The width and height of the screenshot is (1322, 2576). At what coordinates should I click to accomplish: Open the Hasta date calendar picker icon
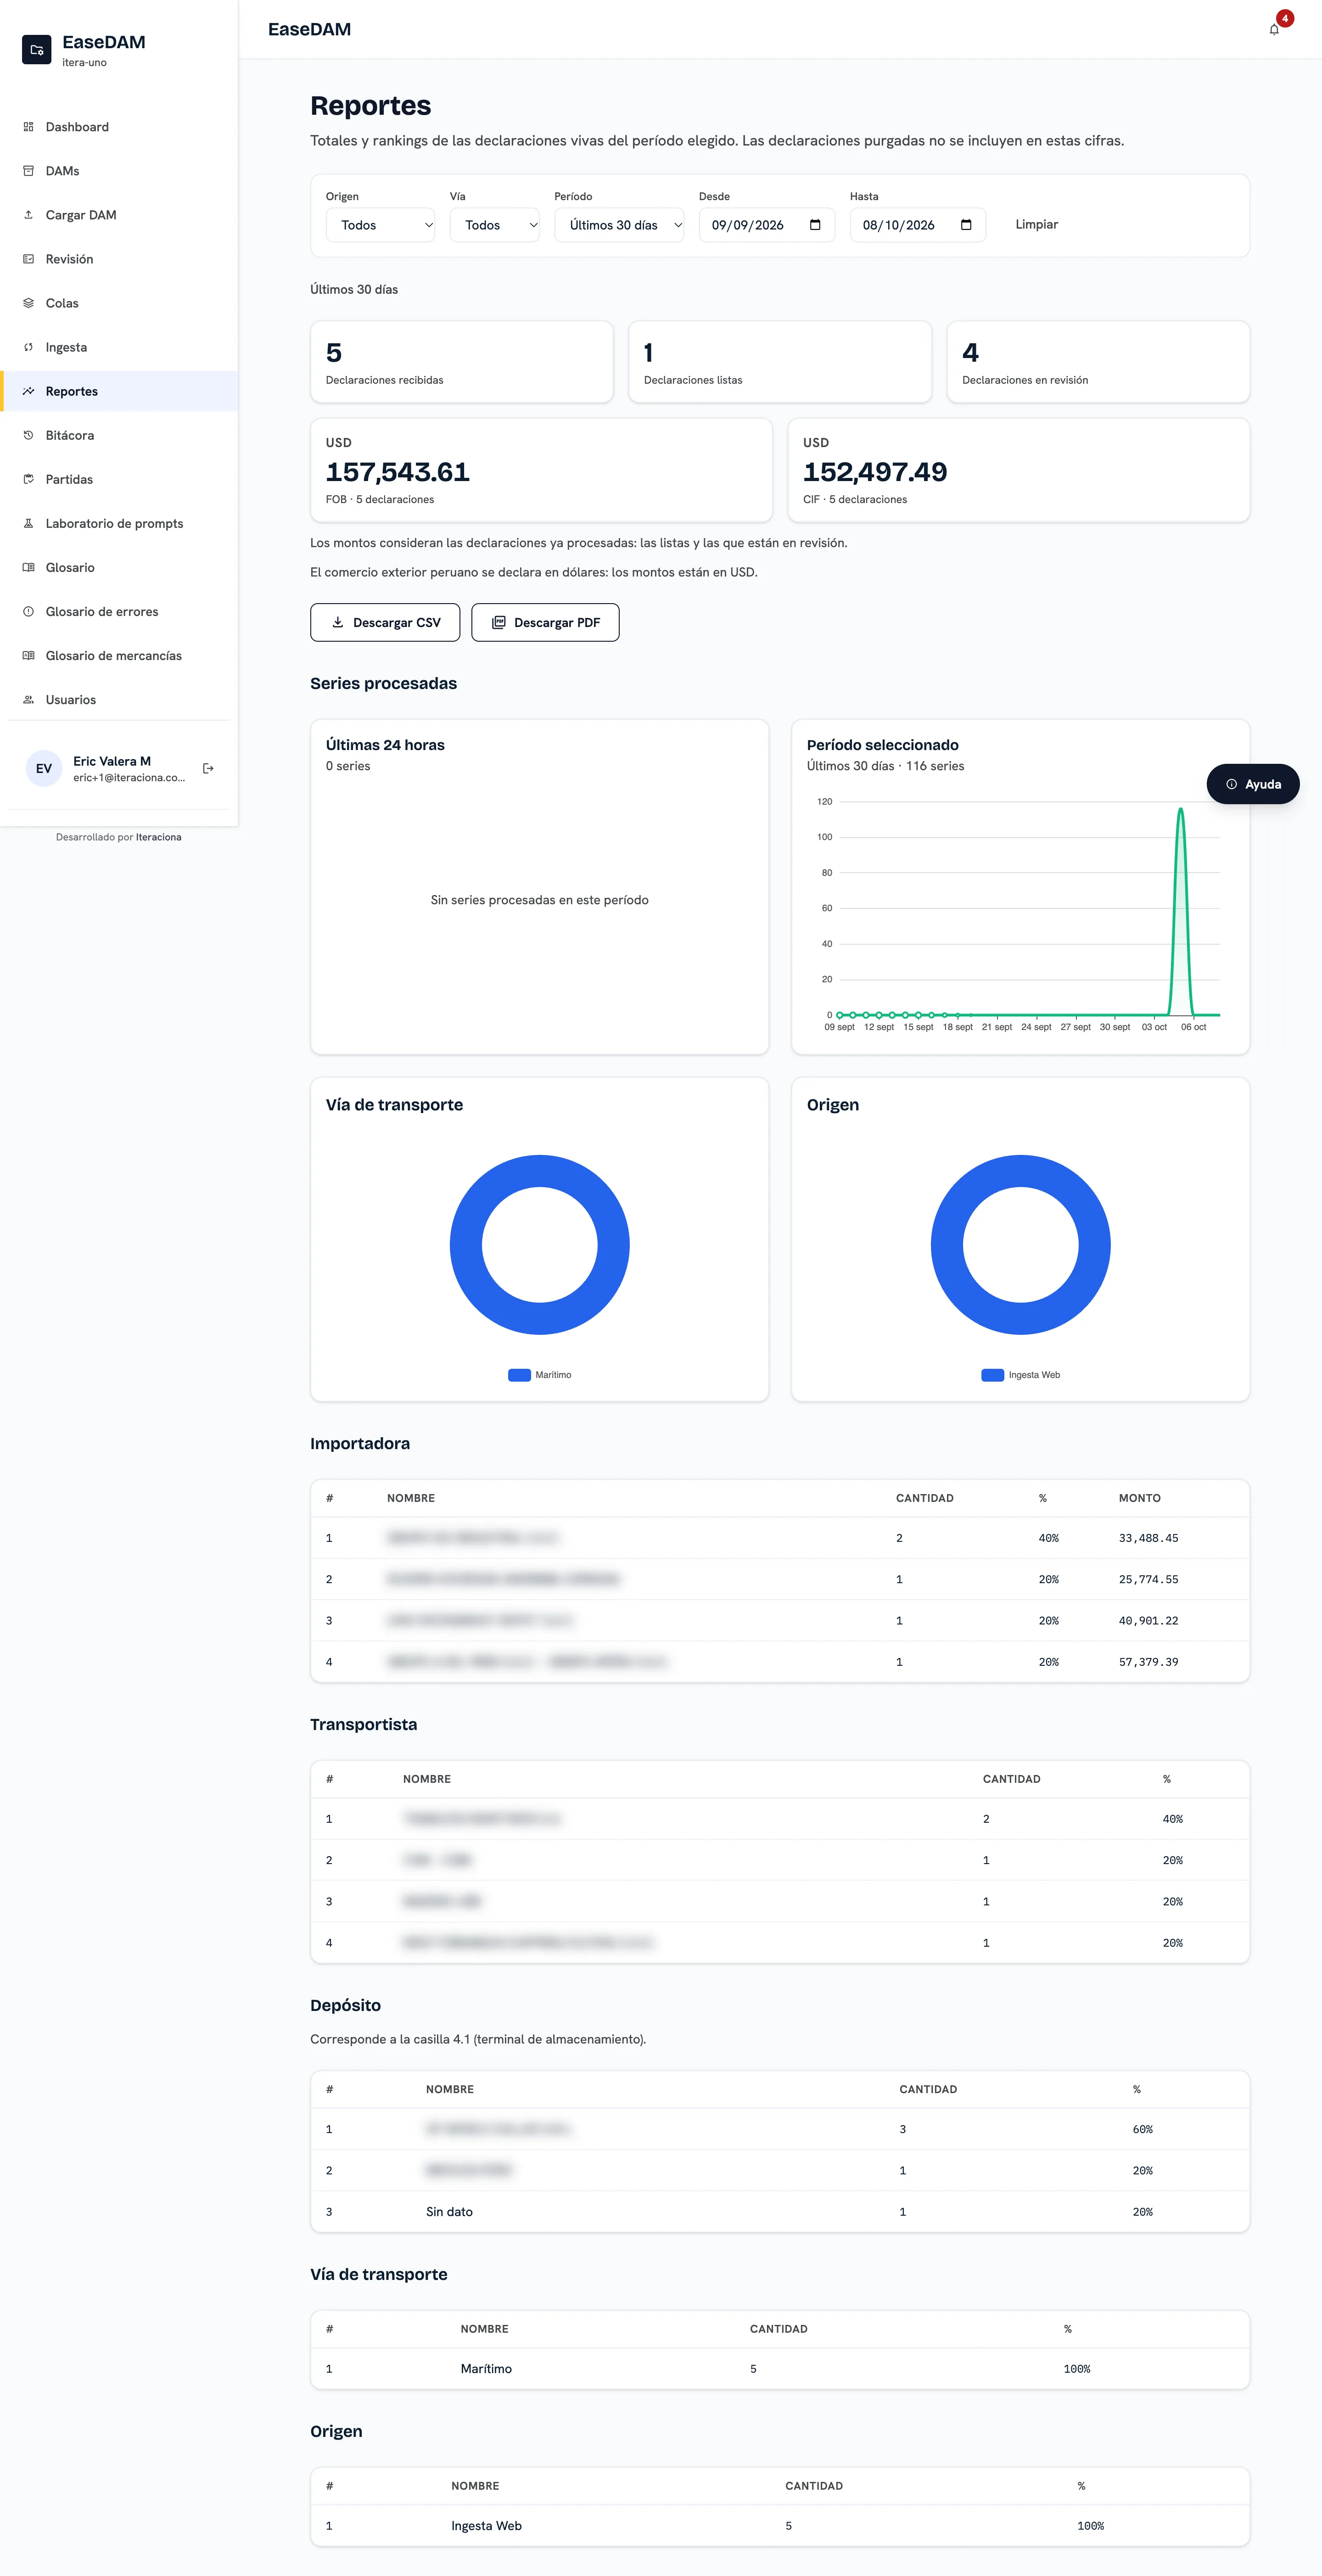(x=966, y=225)
